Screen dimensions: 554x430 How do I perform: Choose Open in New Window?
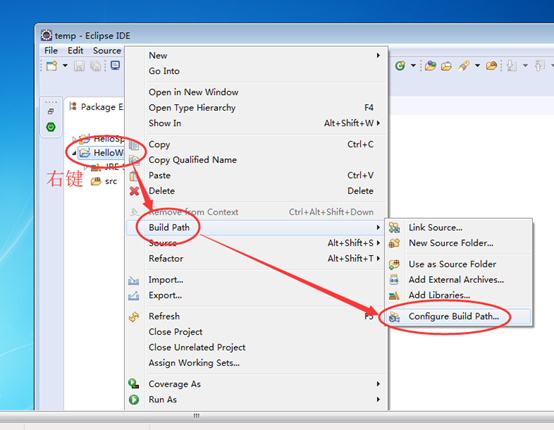point(257,92)
